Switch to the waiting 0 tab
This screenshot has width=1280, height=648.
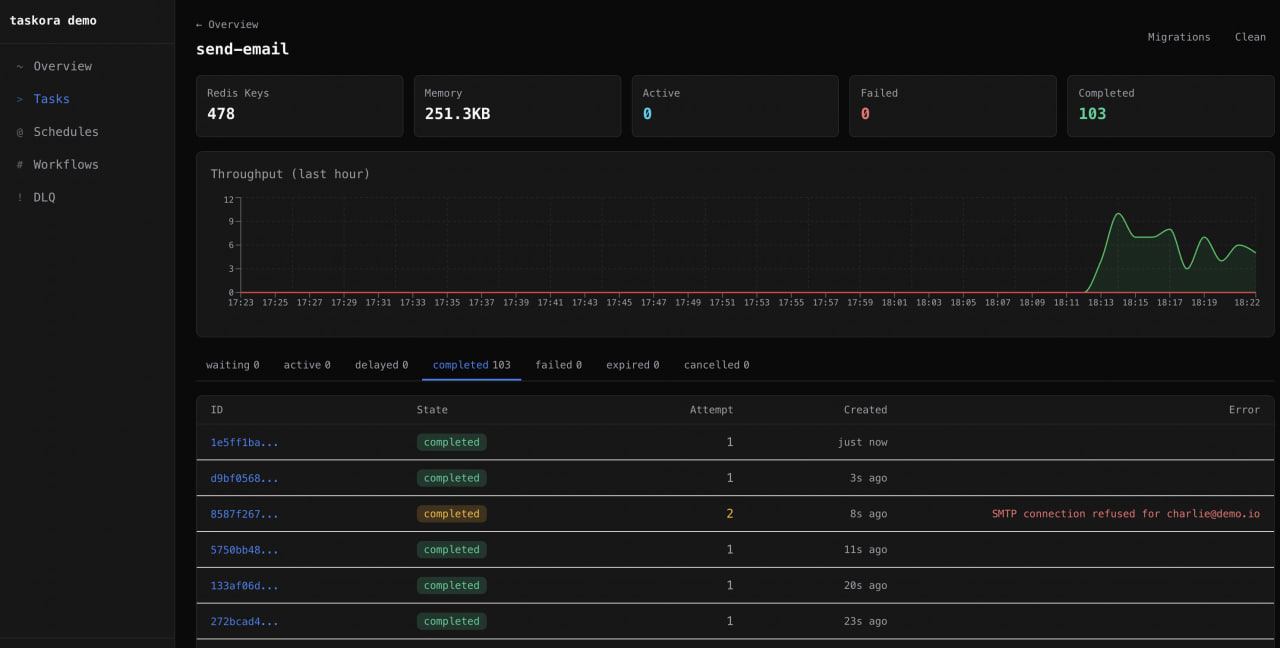click(232, 364)
